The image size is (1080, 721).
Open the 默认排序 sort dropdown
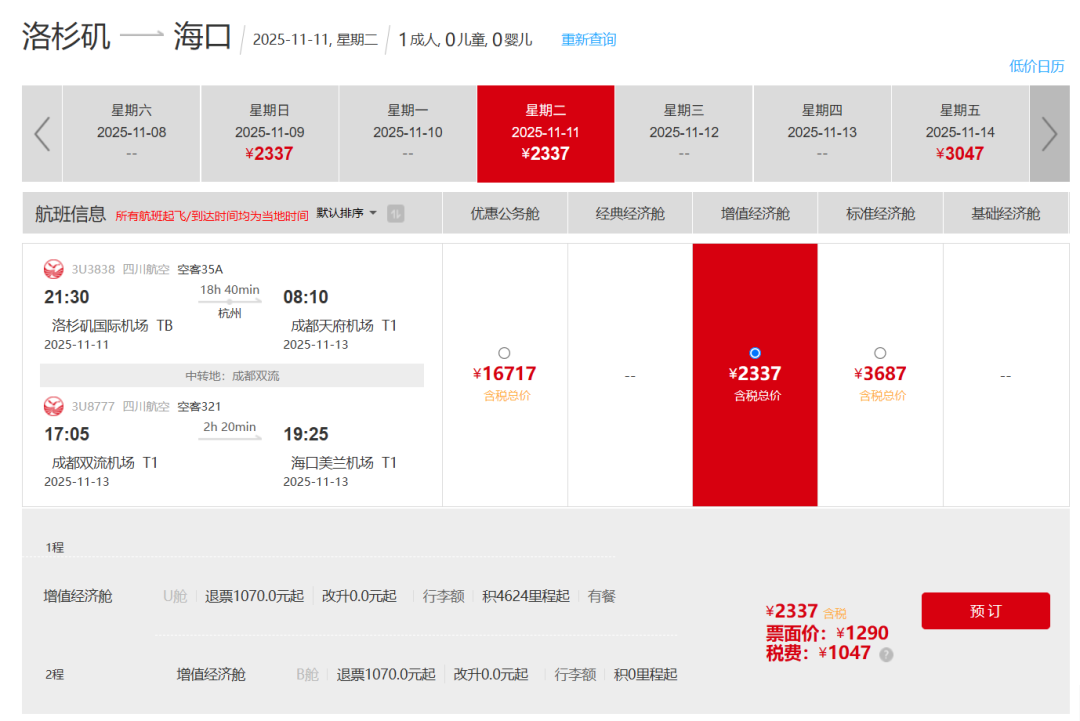pos(347,213)
